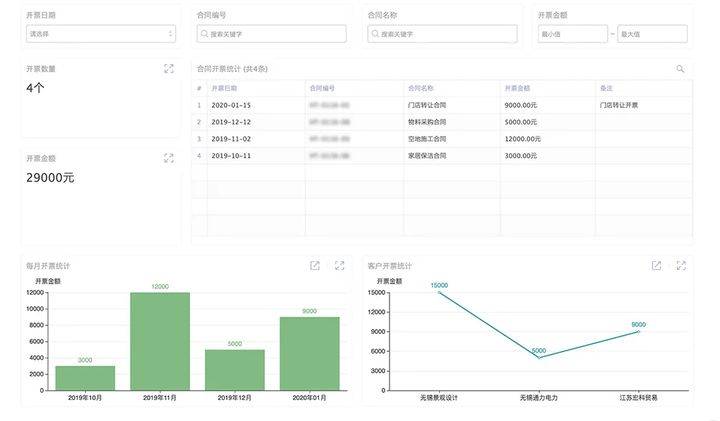Image resolution: width=720 pixels, height=421 pixels.
Task: Expand the 开票数量 card to fullscreen
Action: pos(169,69)
